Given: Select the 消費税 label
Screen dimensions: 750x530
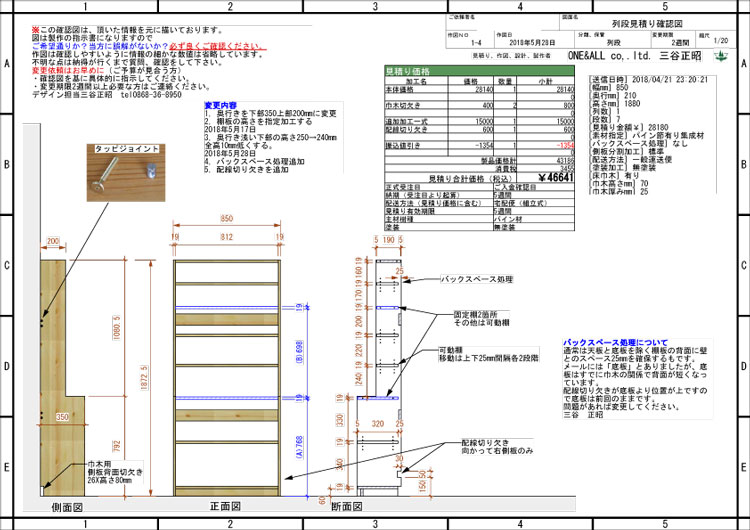Looking at the screenshot, I should (506, 169).
